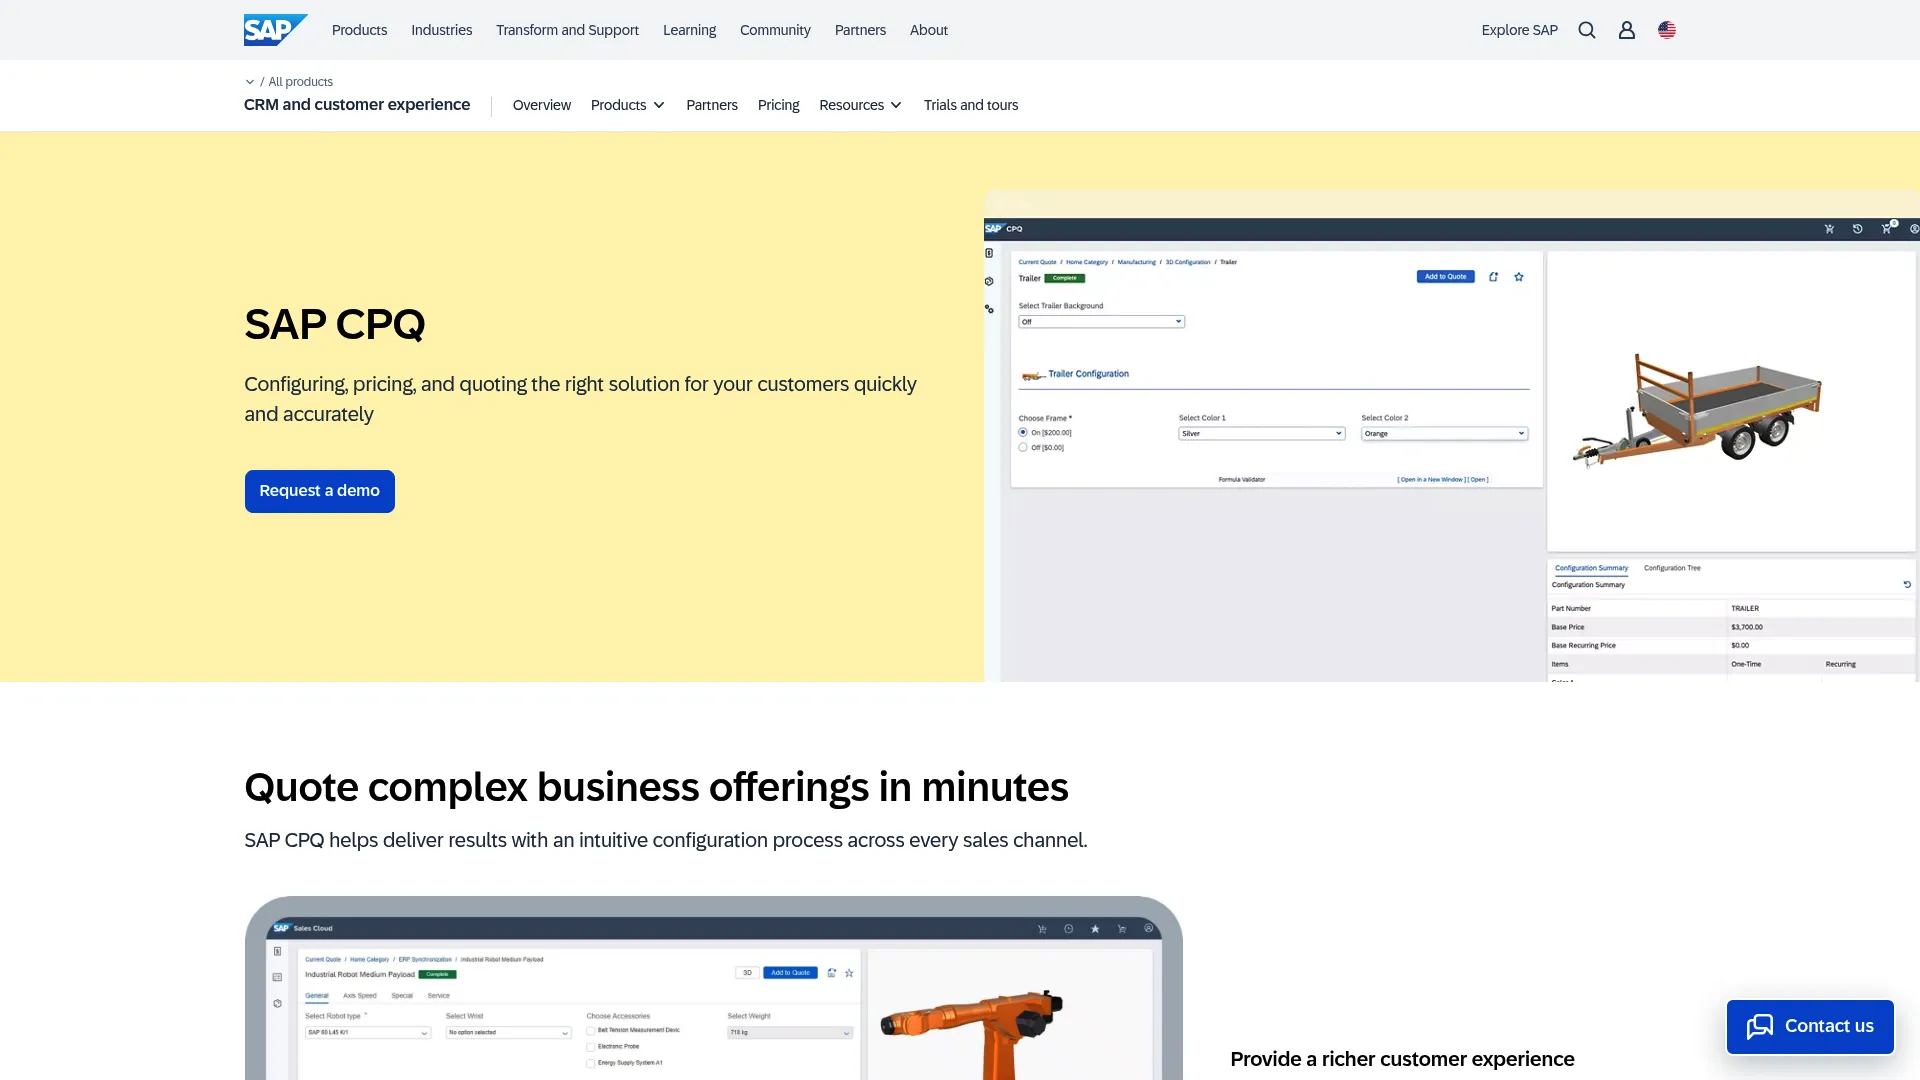Click the filled star icon in Sales Cloud header
This screenshot has width=1920, height=1080.
[x=1095, y=929]
